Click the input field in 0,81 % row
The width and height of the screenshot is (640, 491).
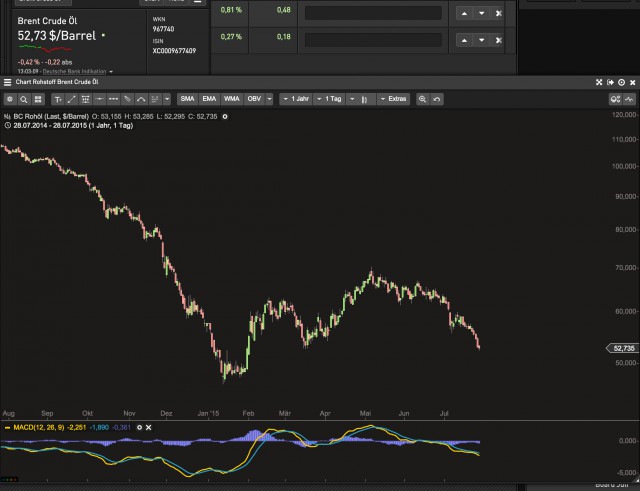(373, 13)
